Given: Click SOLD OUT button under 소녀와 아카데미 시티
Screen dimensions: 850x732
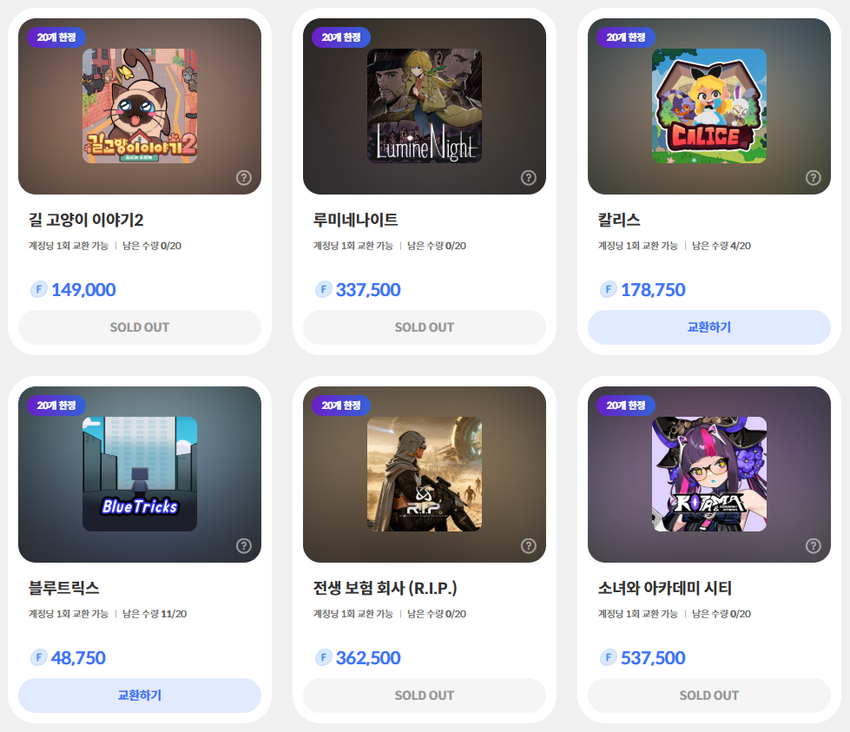Looking at the screenshot, I should (709, 695).
